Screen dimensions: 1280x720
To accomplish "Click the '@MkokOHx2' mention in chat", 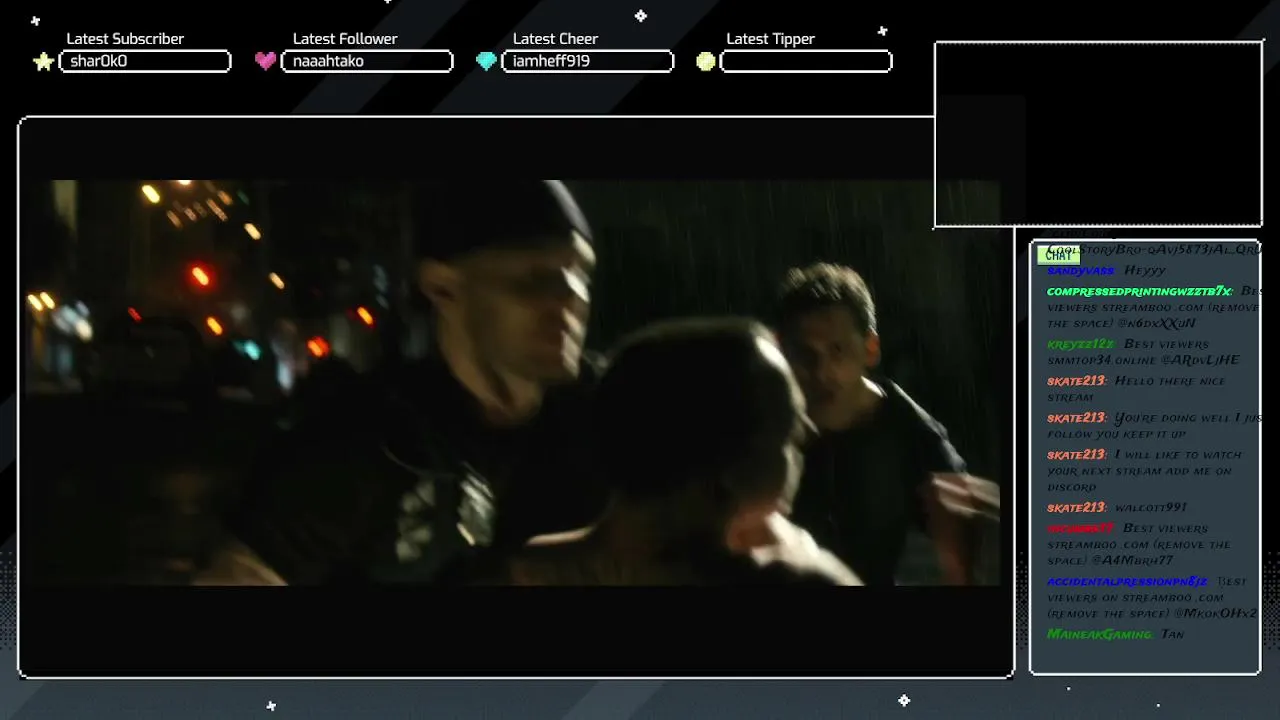I will (1216, 614).
